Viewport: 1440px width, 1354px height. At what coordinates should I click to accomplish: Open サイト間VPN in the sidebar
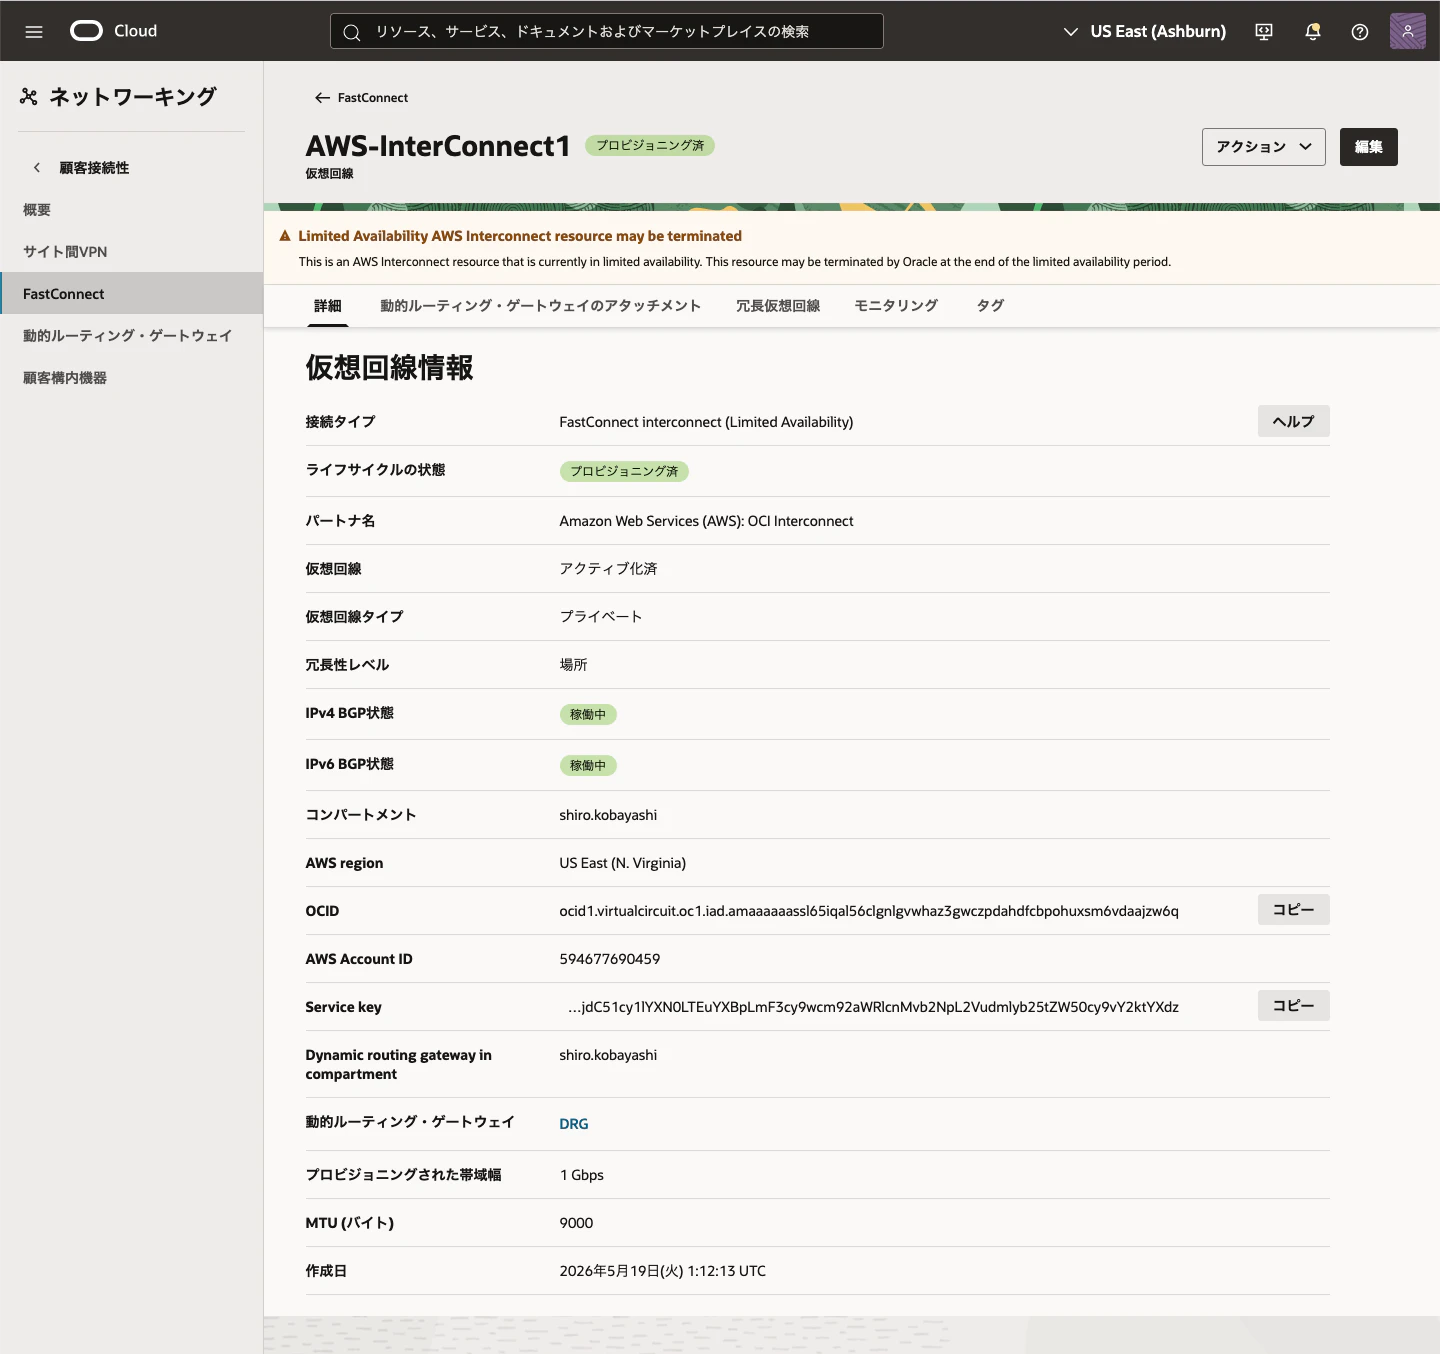(131, 252)
